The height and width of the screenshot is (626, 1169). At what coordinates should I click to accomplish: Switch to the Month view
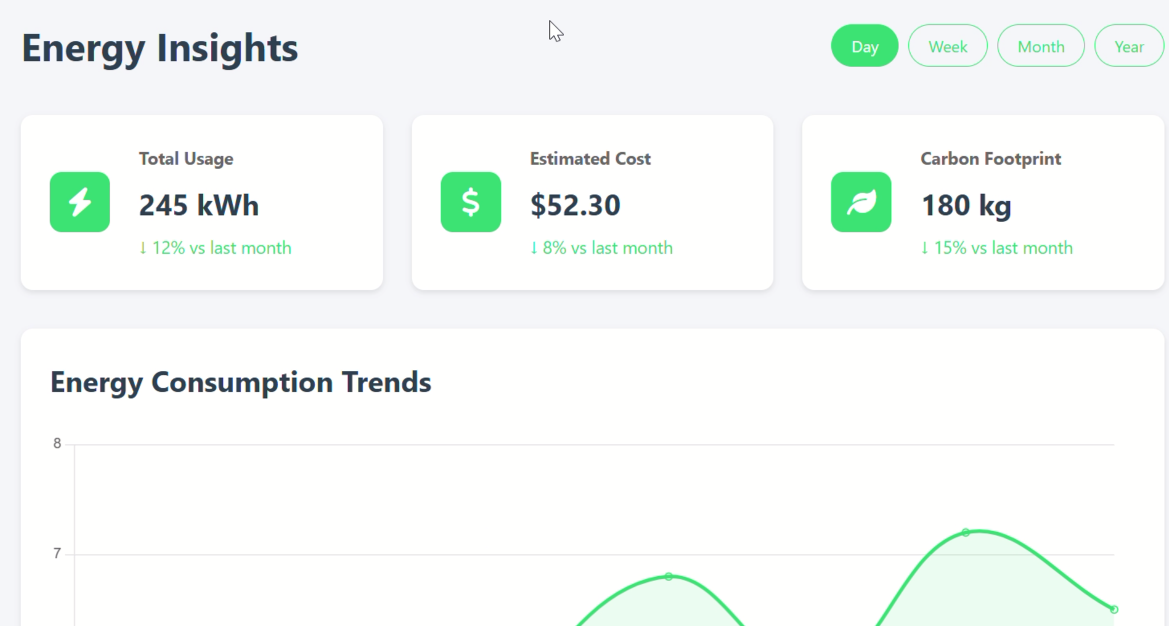1041,46
